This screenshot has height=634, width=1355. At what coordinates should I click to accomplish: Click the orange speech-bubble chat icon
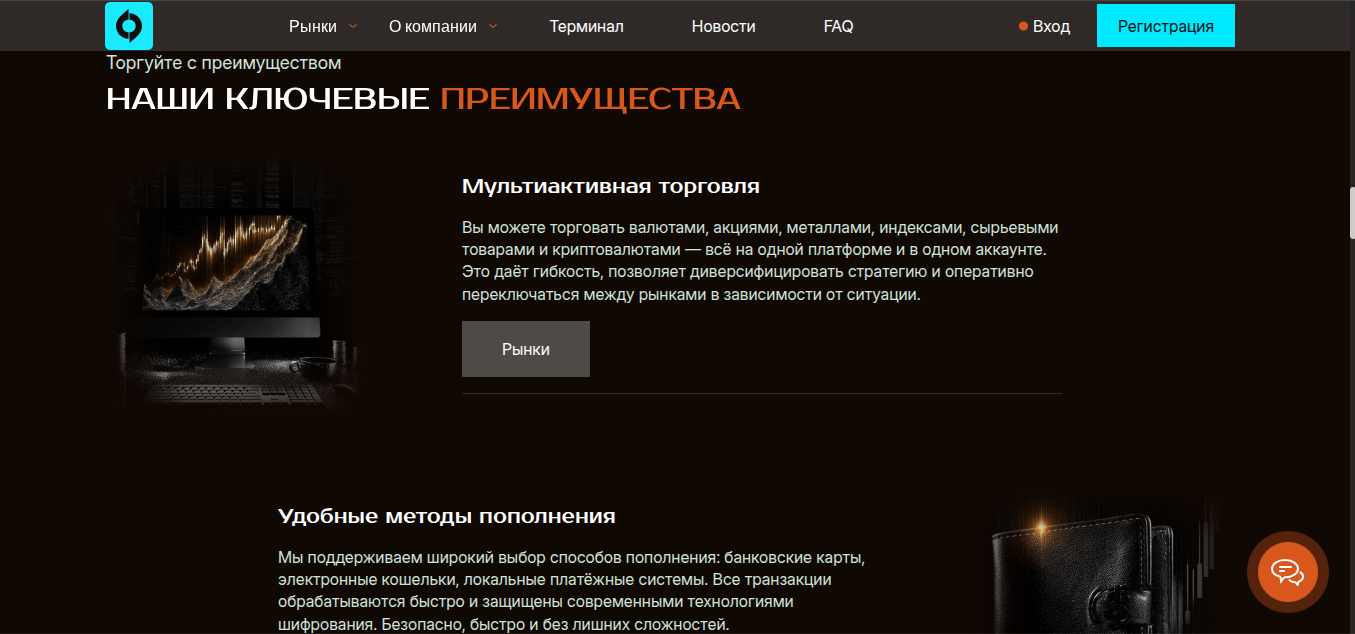click(x=1287, y=572)
